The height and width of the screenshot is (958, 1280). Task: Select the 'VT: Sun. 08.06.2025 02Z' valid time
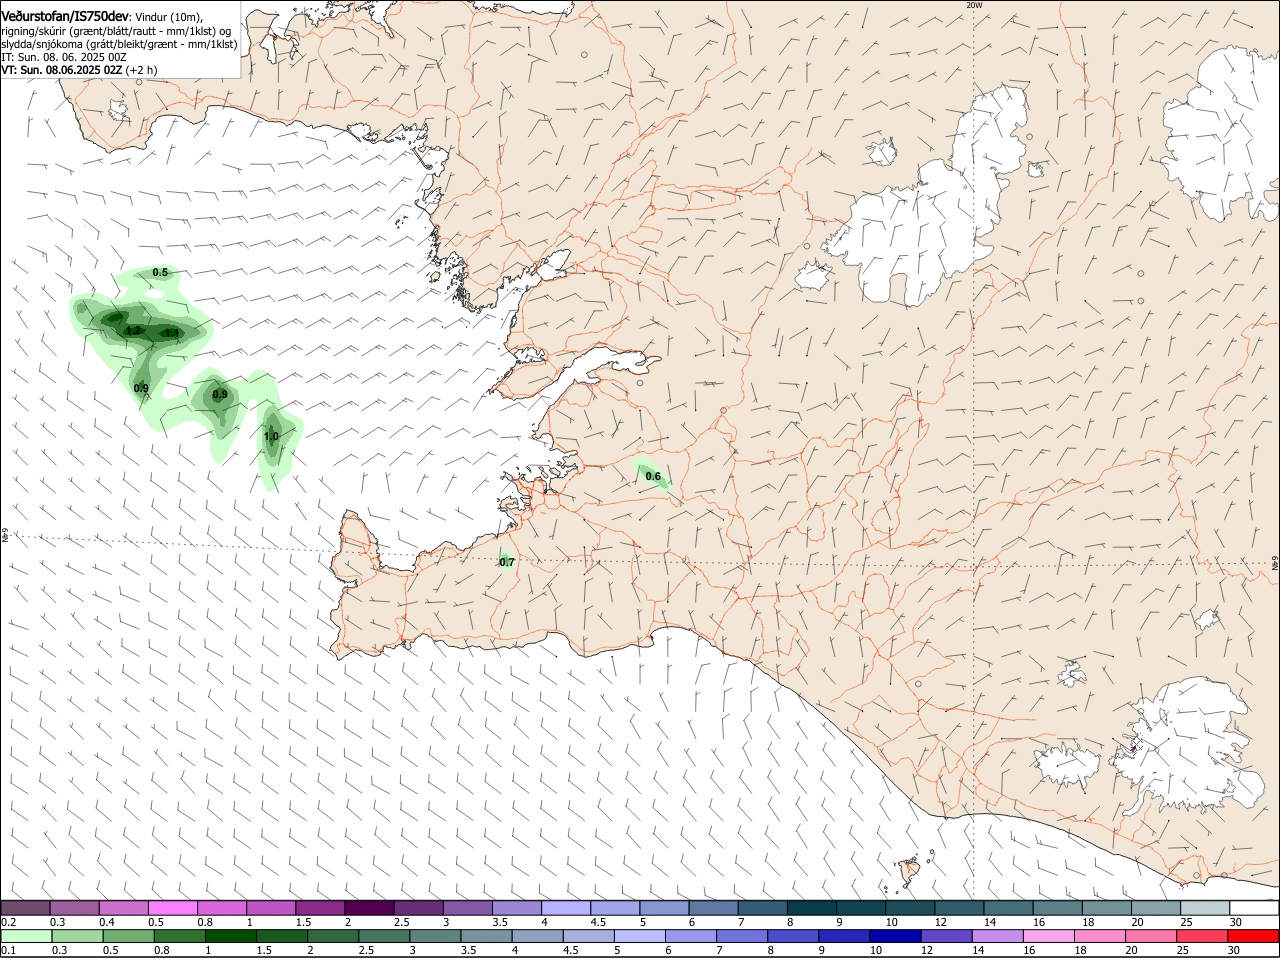(62, 70)
